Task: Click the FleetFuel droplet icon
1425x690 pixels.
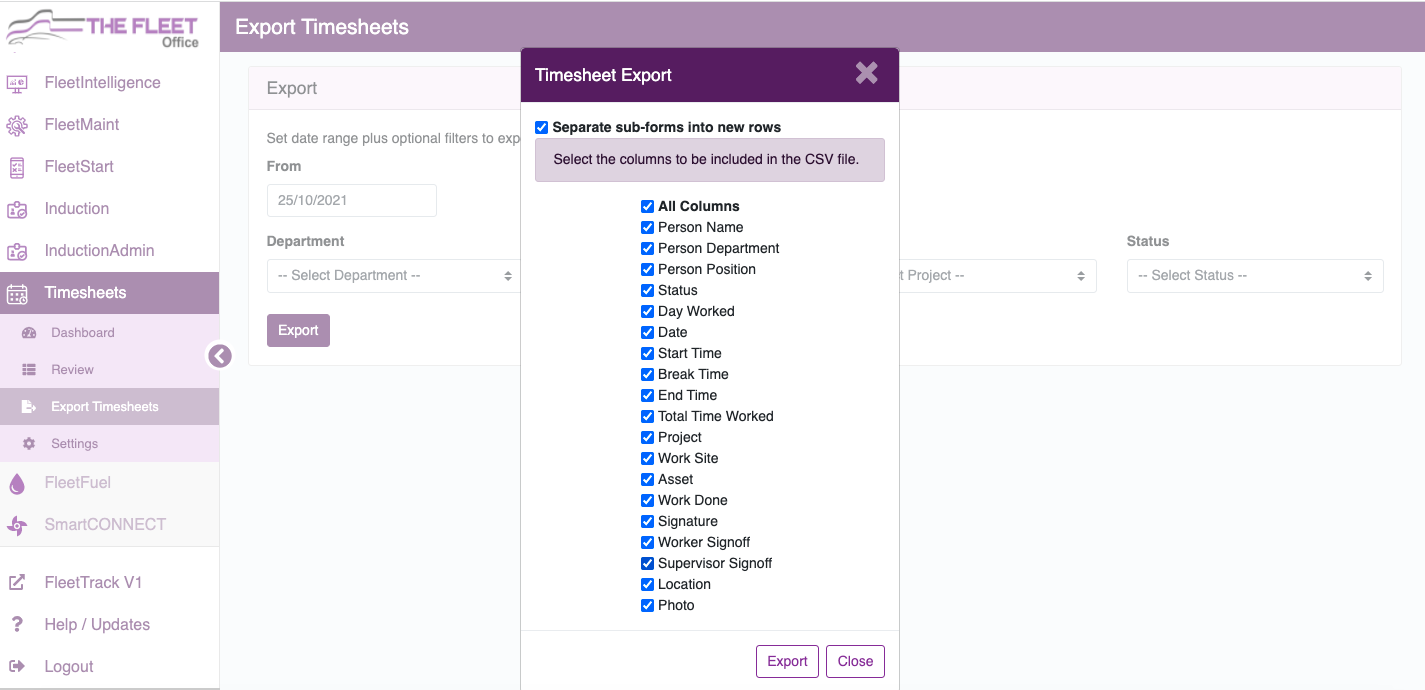Action: 17,484
